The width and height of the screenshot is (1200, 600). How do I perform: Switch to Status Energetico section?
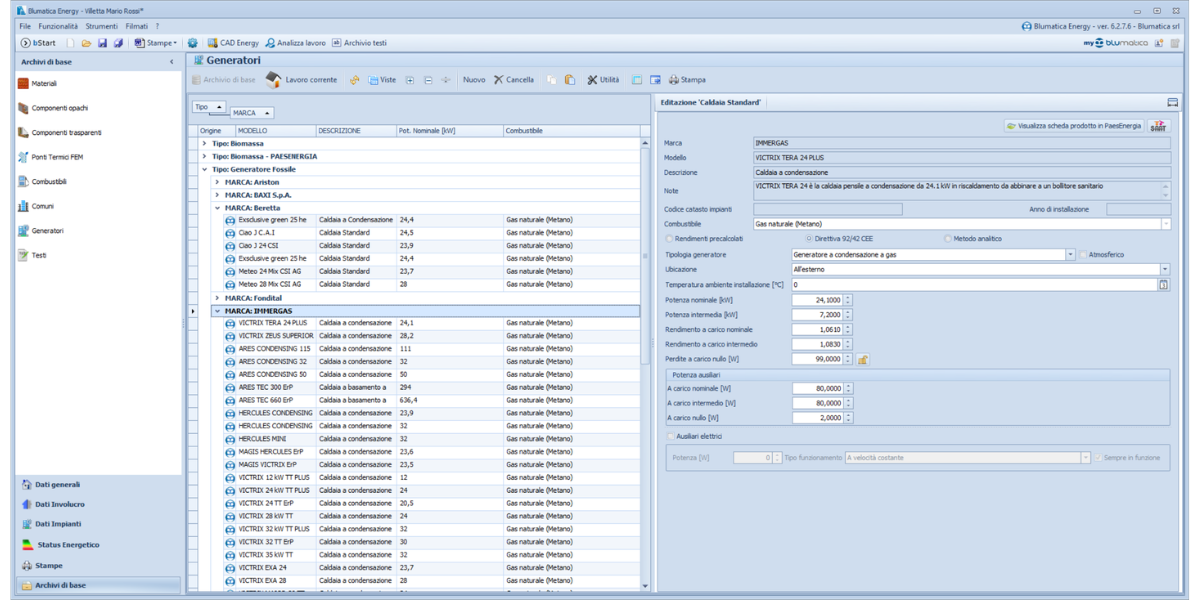point(98,545)
